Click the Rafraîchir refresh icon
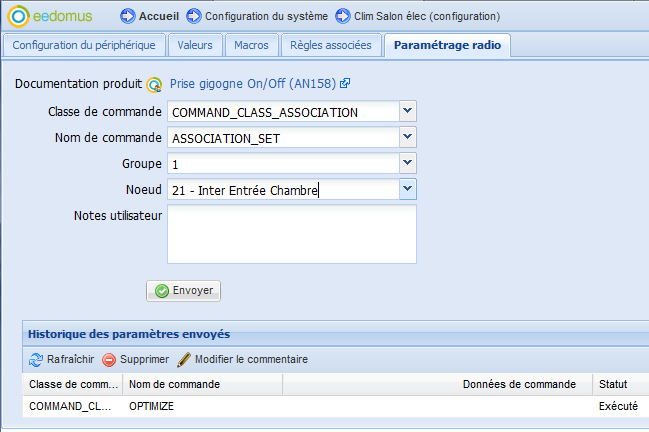The width and height of the screenshot is (649, 432). (36, 360)
